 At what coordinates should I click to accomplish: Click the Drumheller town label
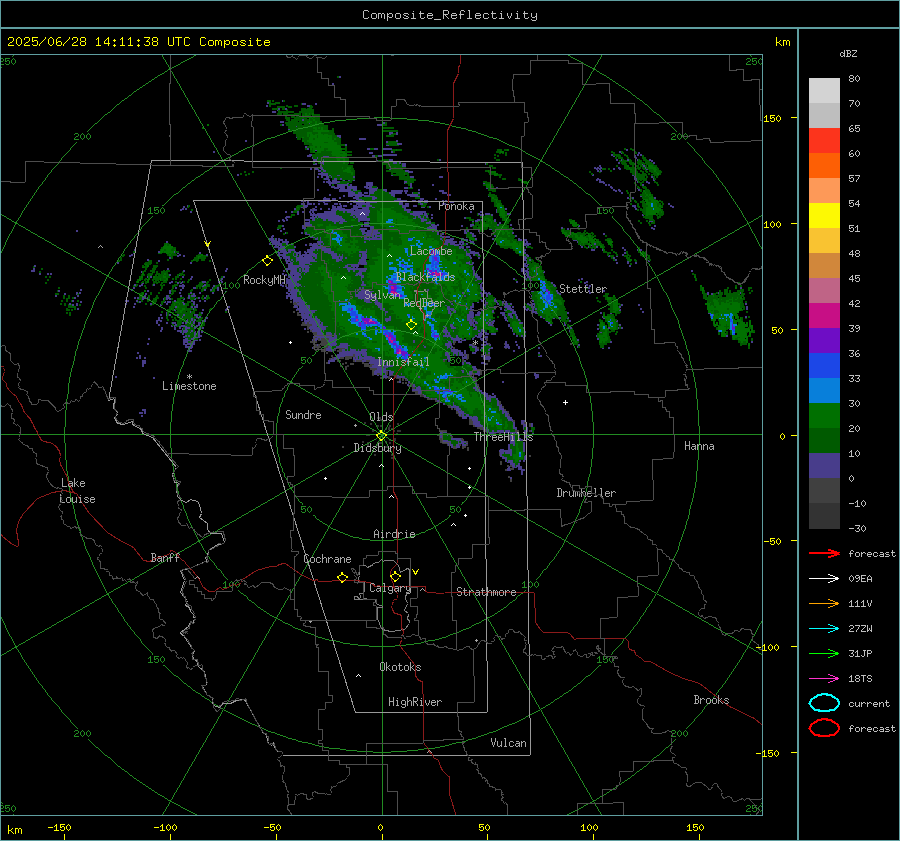click(586, 493)
